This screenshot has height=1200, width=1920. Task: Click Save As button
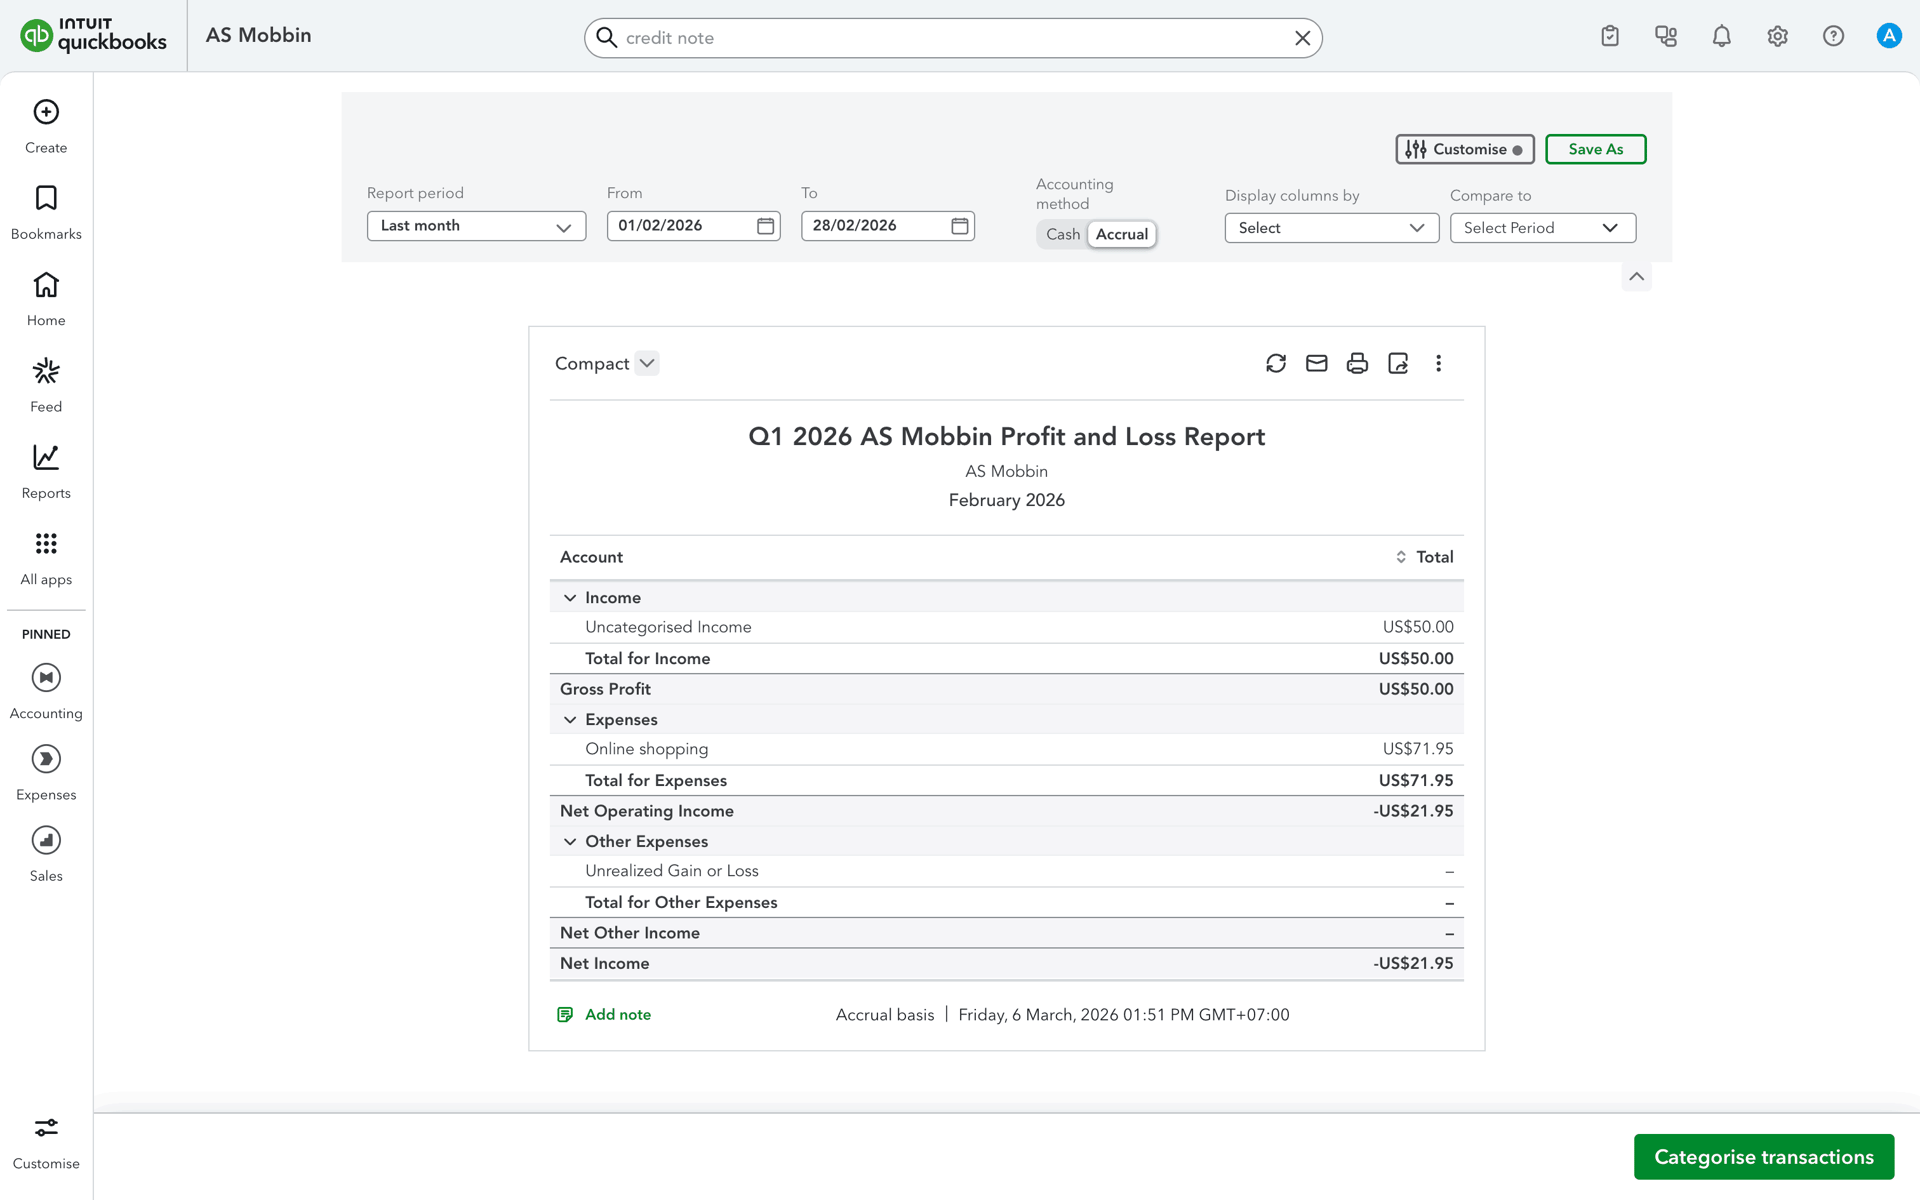pos(1595,149)
